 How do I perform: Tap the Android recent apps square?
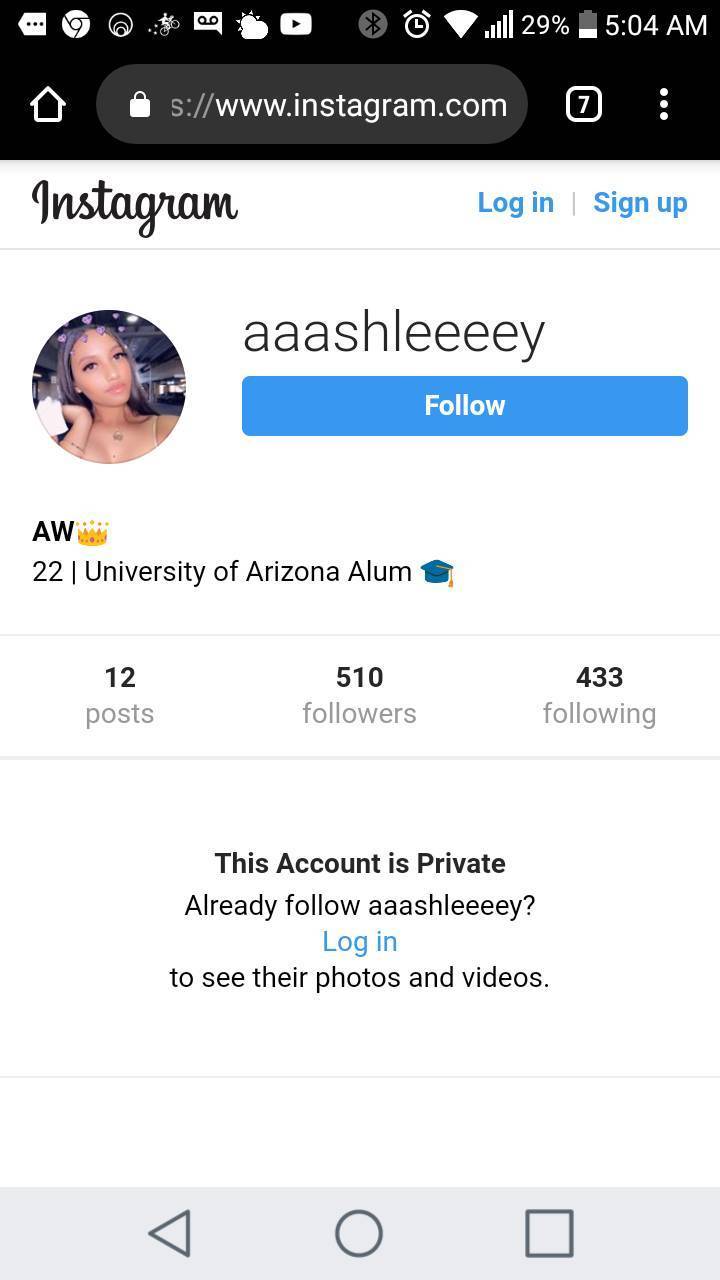coord(549,1233)
